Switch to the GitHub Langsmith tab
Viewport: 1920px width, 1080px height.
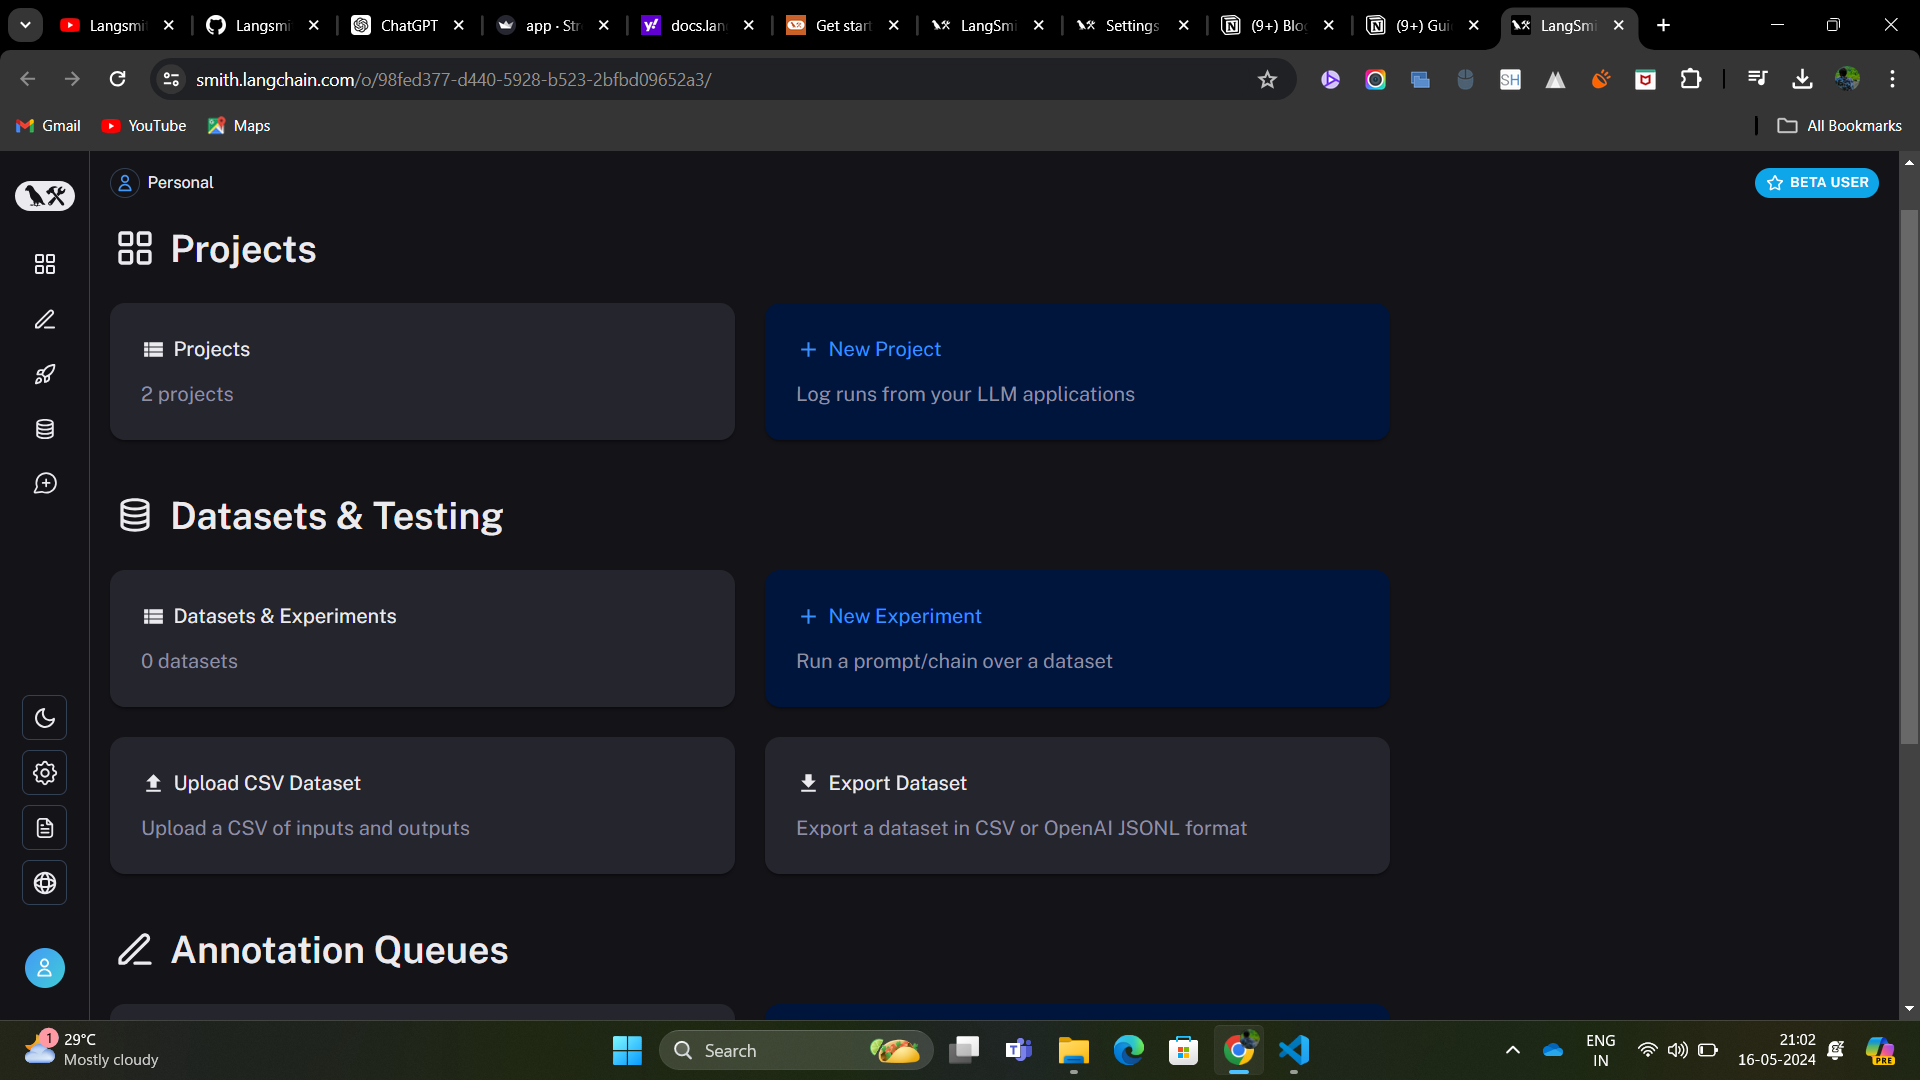click(262, 26)
